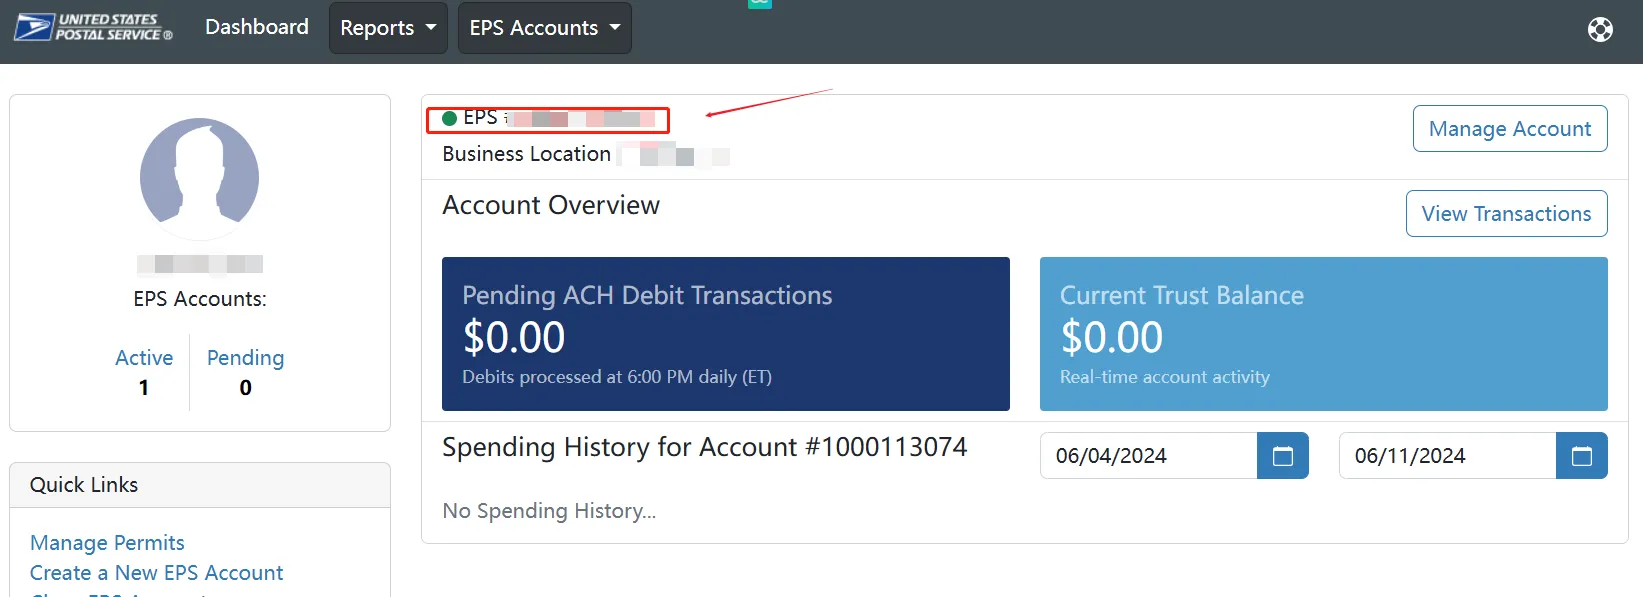
Task: Click the Current Trust Balance card
Action: tap(1323, 334)
